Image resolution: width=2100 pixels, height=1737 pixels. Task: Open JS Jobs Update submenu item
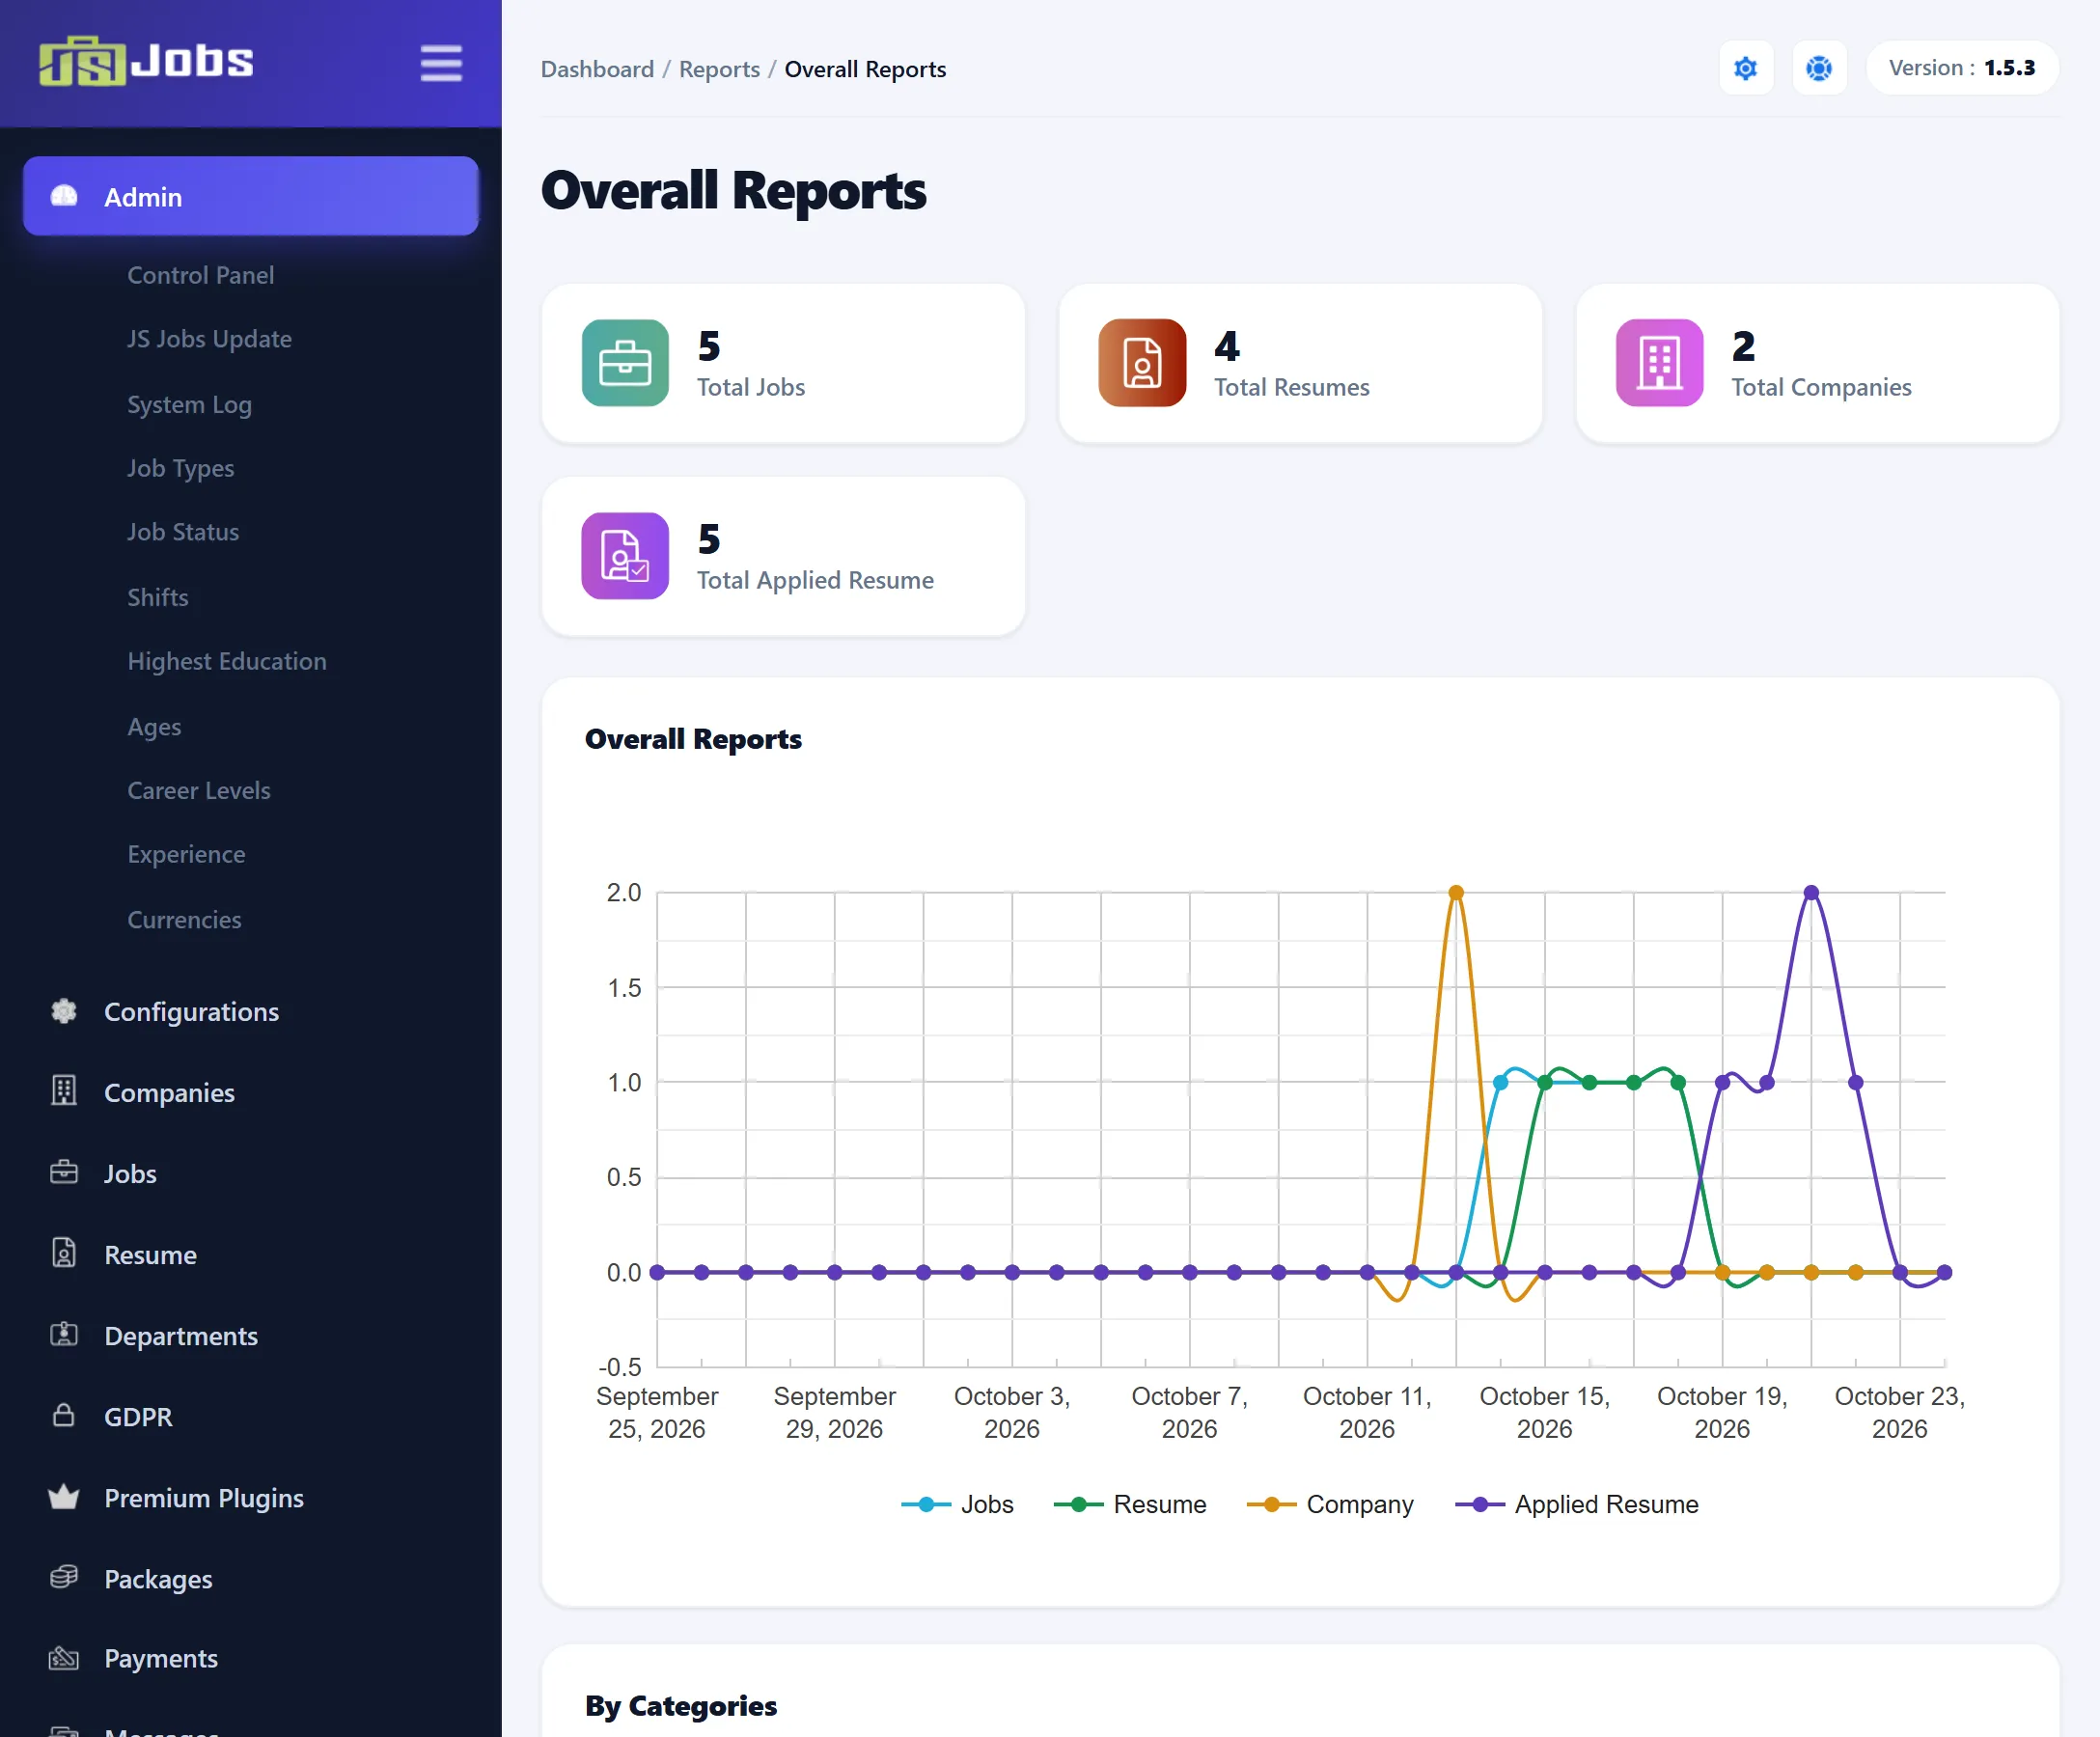click(x=209, y=339)
